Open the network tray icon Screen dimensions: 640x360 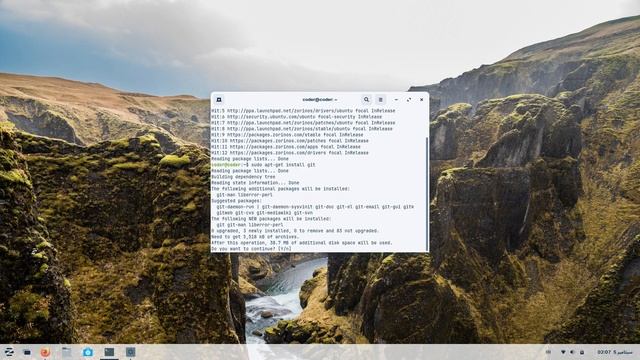coord(563,352)
